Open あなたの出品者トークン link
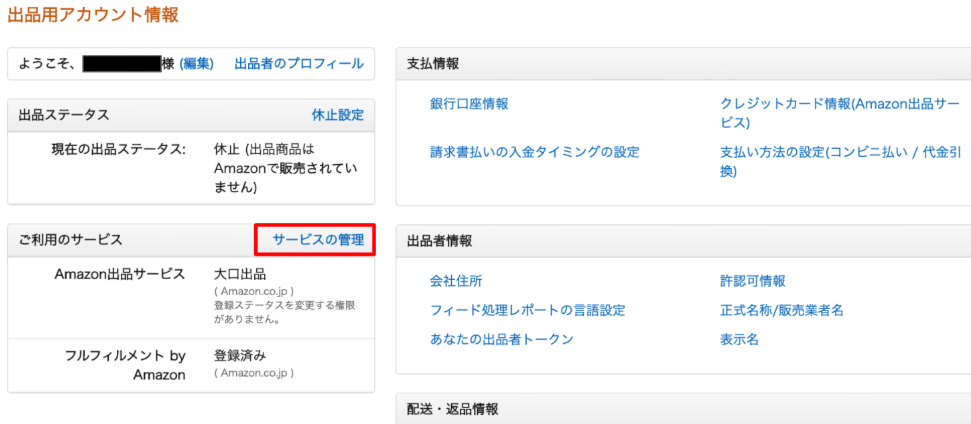This screenshot has width=971, height=424. [502, 339]
